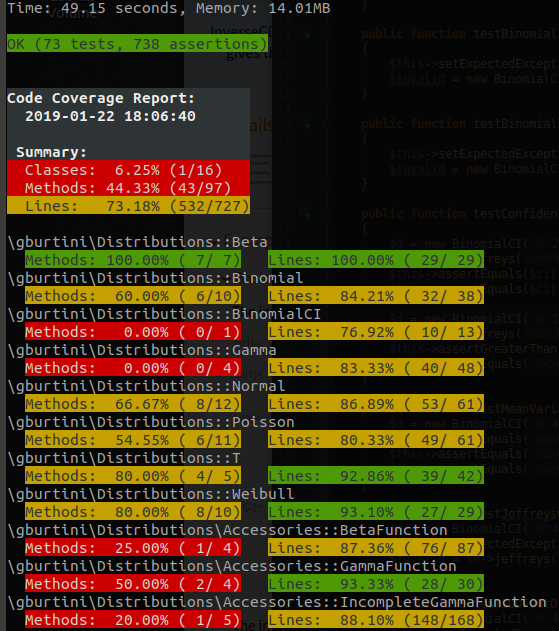
Task: Click class name '\gburtini\Distributions::Binomial'
Action: point(155,278)
